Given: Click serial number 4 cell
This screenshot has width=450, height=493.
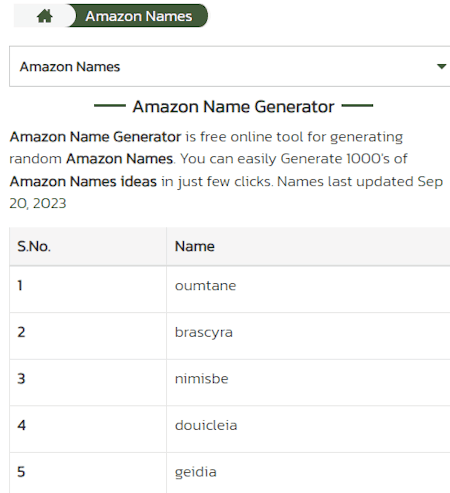Looking at the screenshot, I should coord(88,429).
